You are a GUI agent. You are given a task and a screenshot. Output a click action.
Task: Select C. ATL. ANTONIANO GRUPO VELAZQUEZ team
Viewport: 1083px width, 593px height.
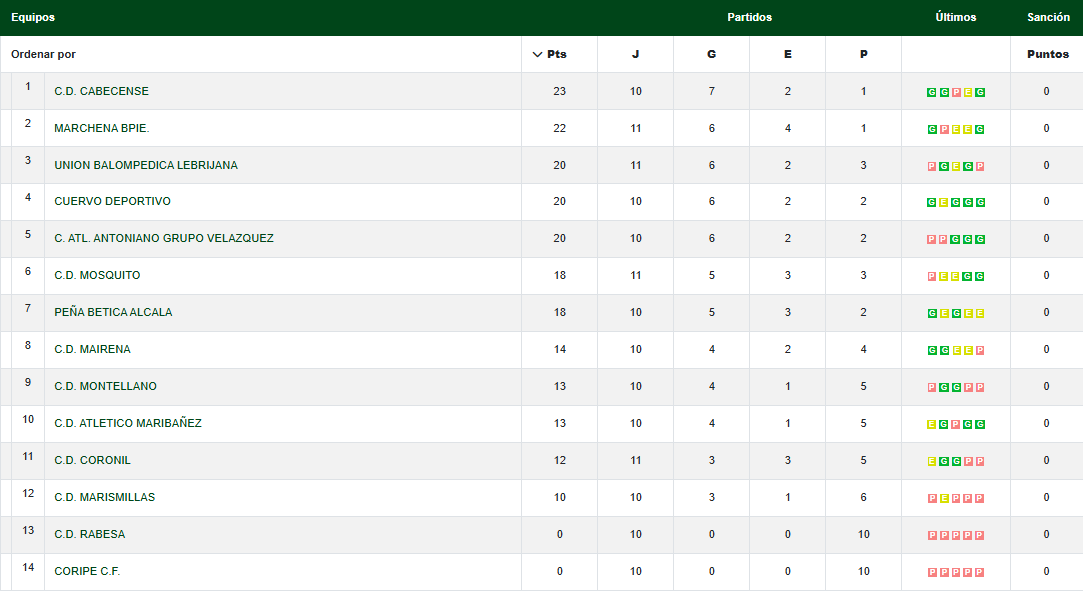click(164, 238)
